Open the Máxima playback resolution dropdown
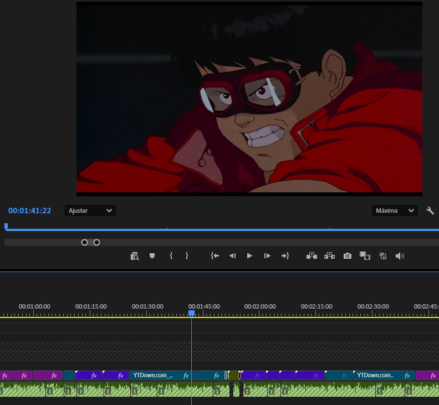 pos(395,211)
